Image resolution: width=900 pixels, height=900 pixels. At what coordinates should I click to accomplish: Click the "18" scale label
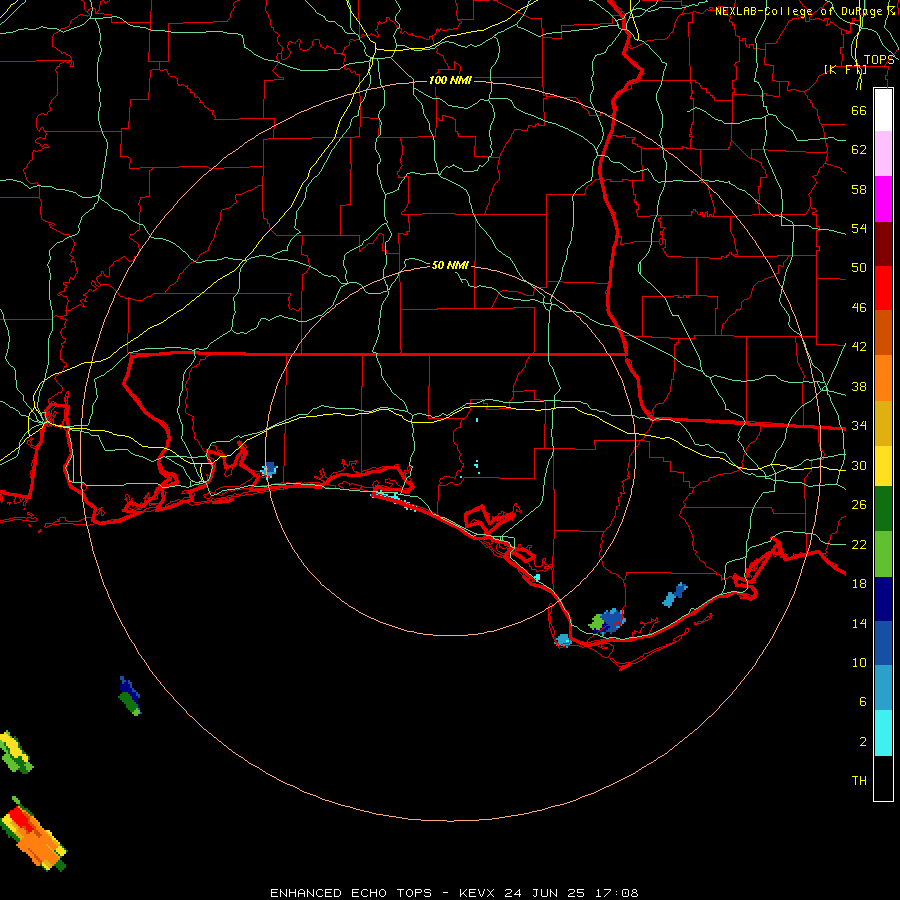tap(859, 584)
